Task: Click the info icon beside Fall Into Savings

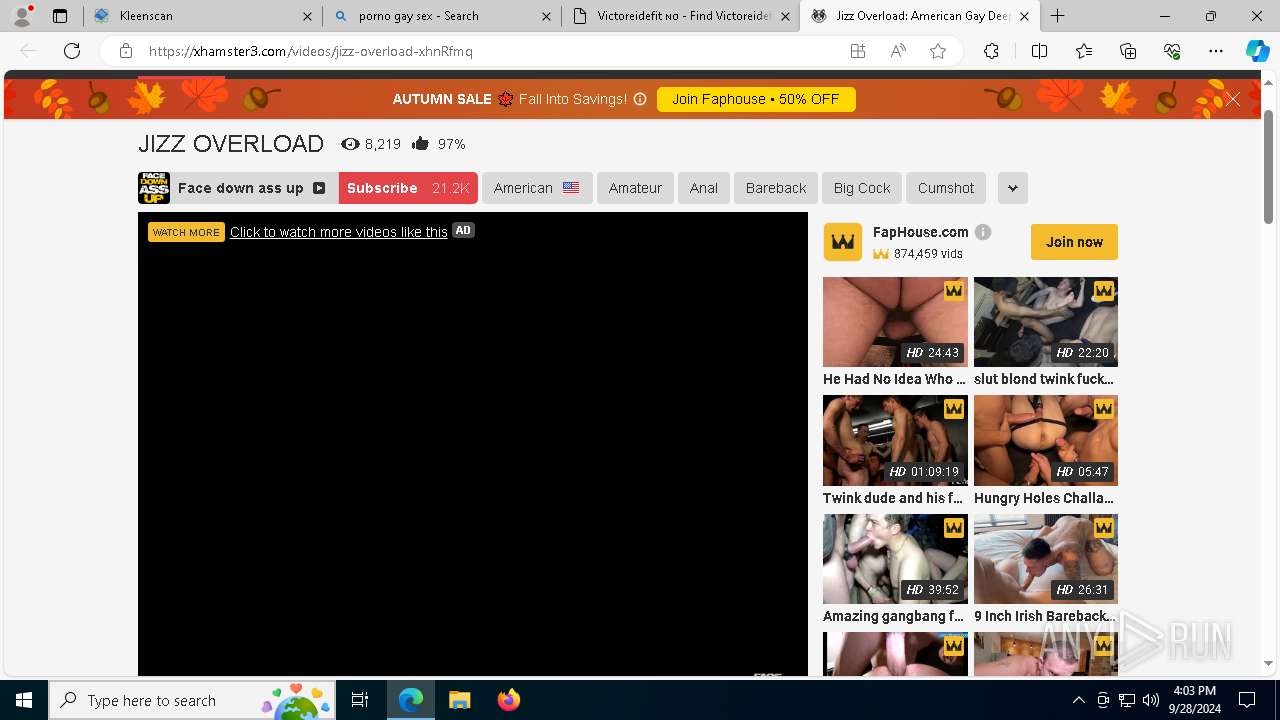Action: pos(640,99)
